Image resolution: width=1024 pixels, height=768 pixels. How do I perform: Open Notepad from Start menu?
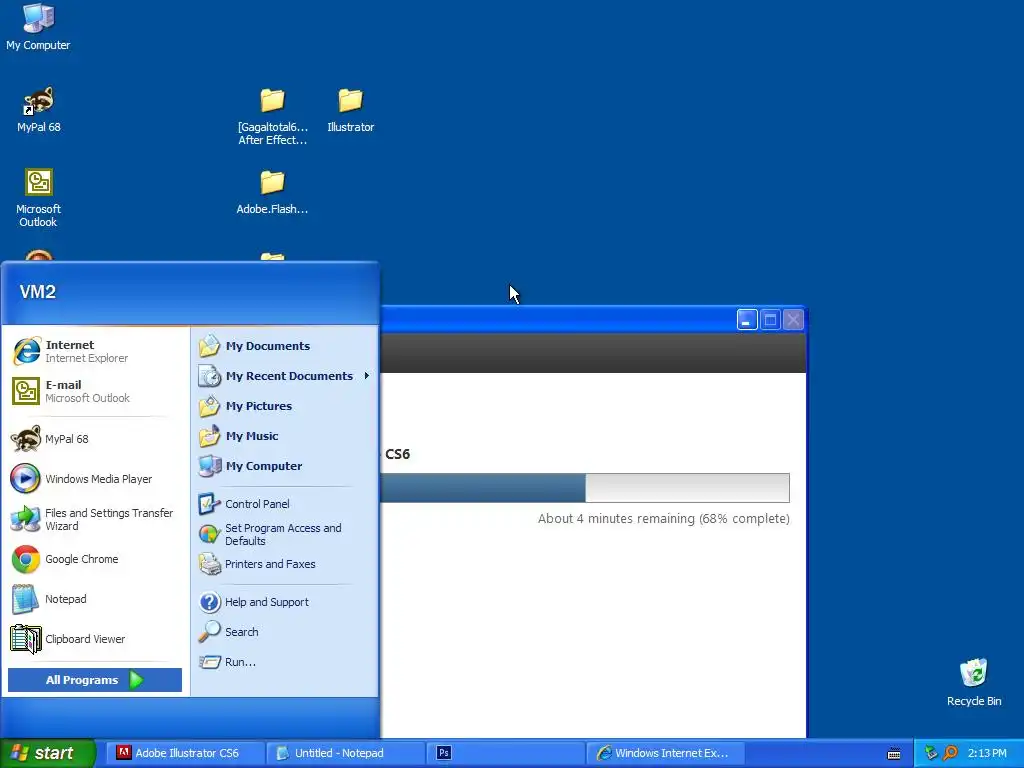[95, 599]
